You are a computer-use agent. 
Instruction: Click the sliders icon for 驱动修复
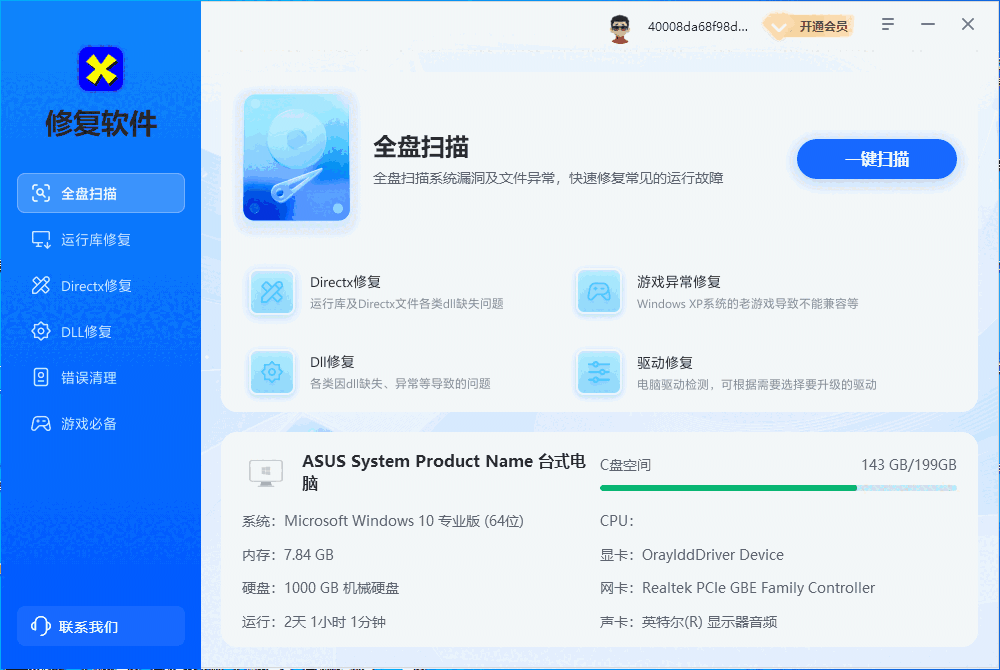click(x=598, y=373)
